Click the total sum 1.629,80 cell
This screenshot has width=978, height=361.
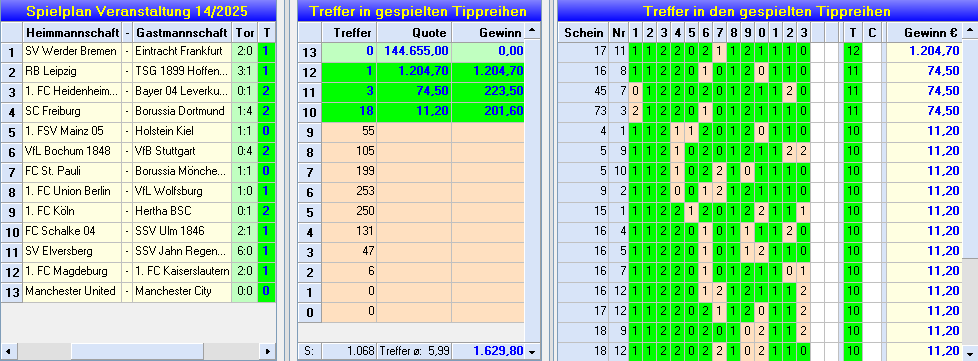click(x=488, y=351)
